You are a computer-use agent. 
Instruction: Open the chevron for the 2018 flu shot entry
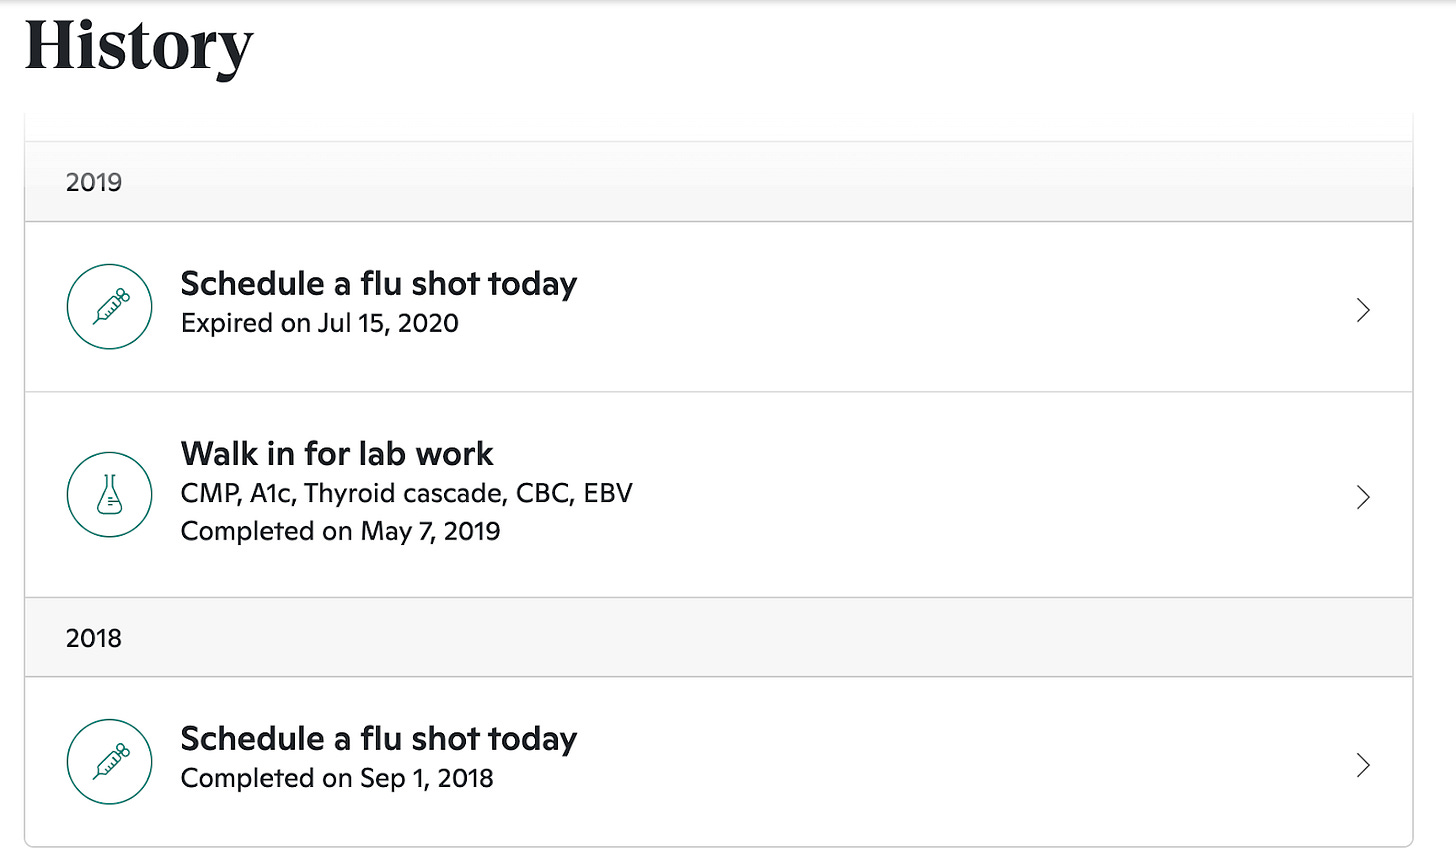(1362, 765)
